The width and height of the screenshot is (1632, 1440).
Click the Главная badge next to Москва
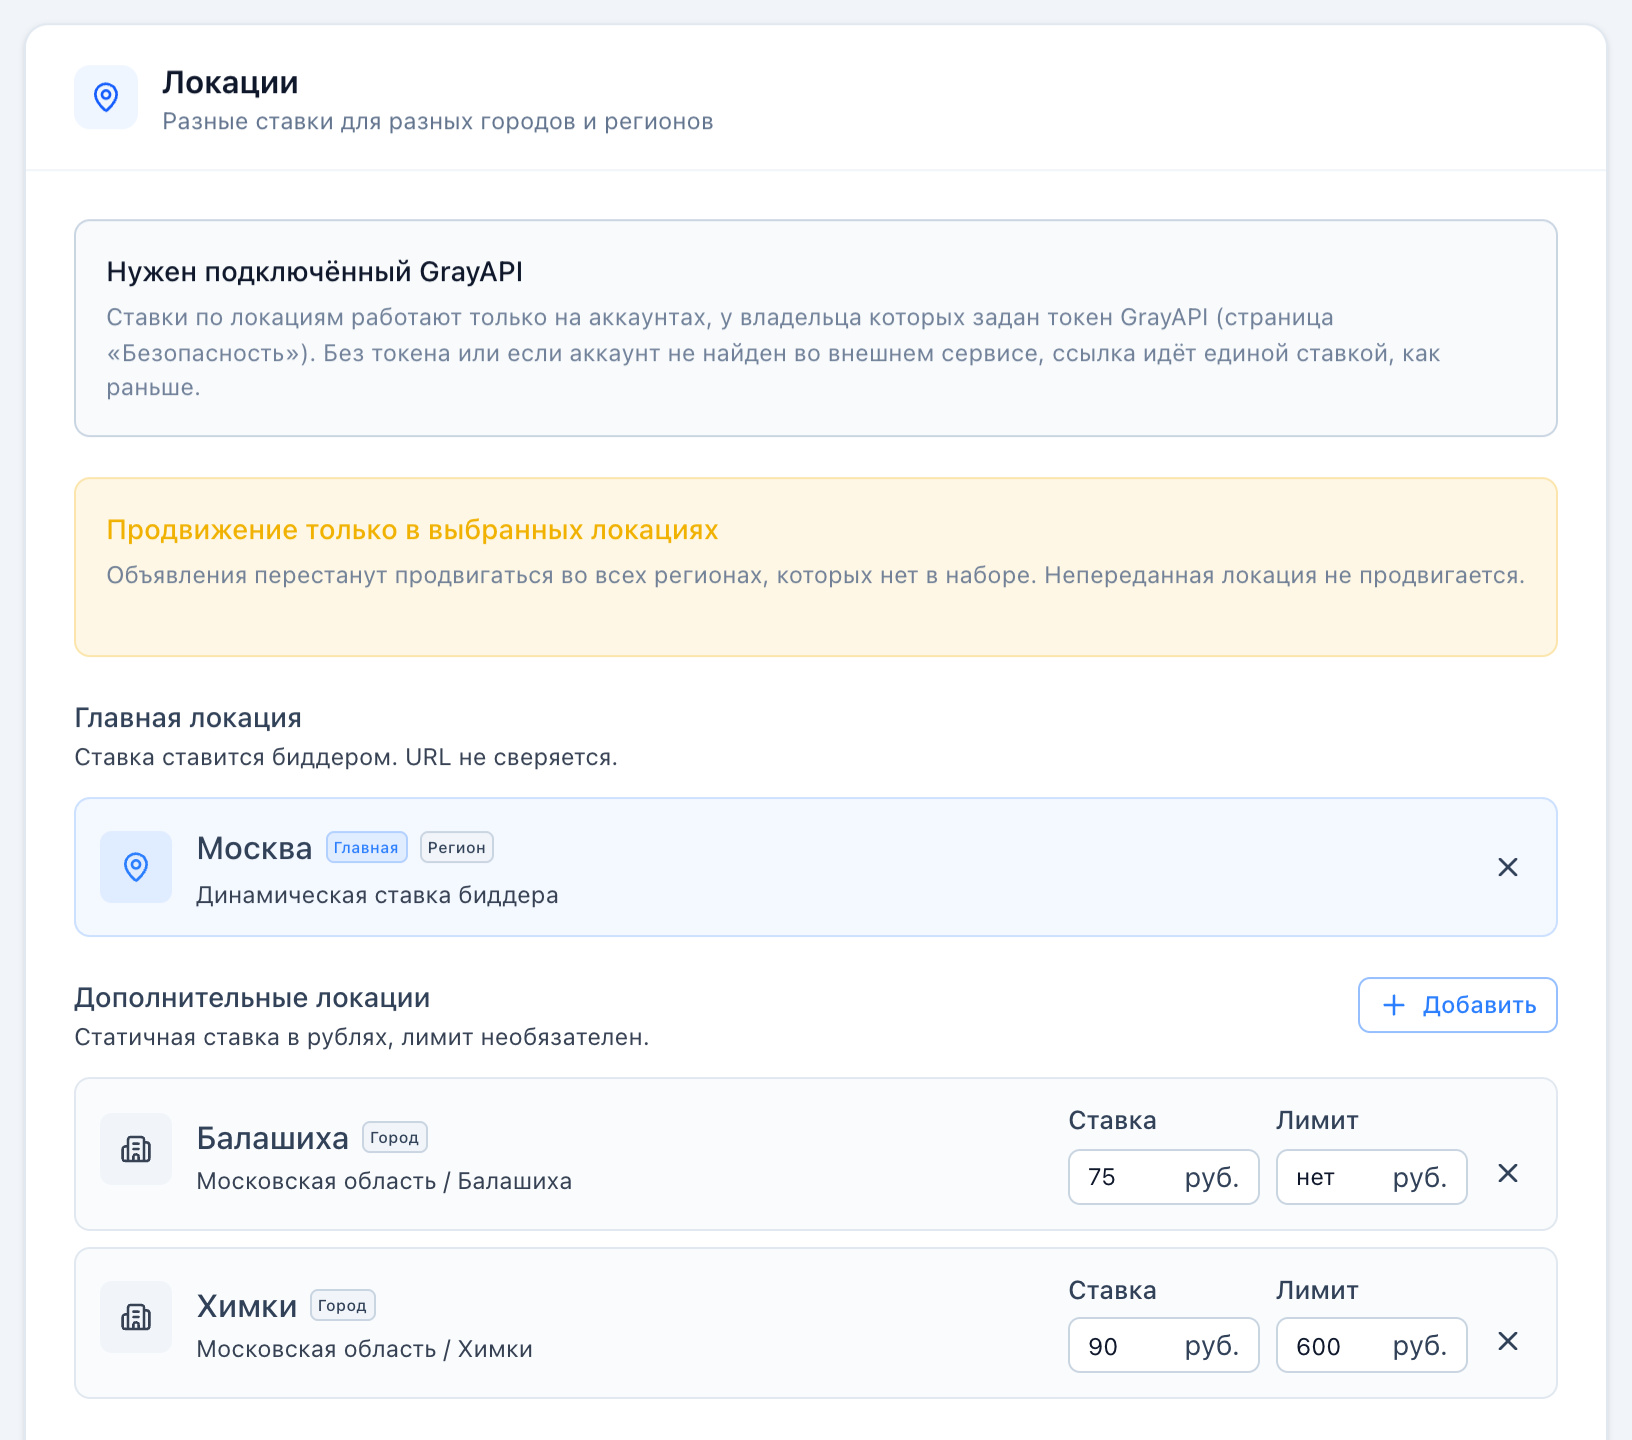[x=366, y=847]
